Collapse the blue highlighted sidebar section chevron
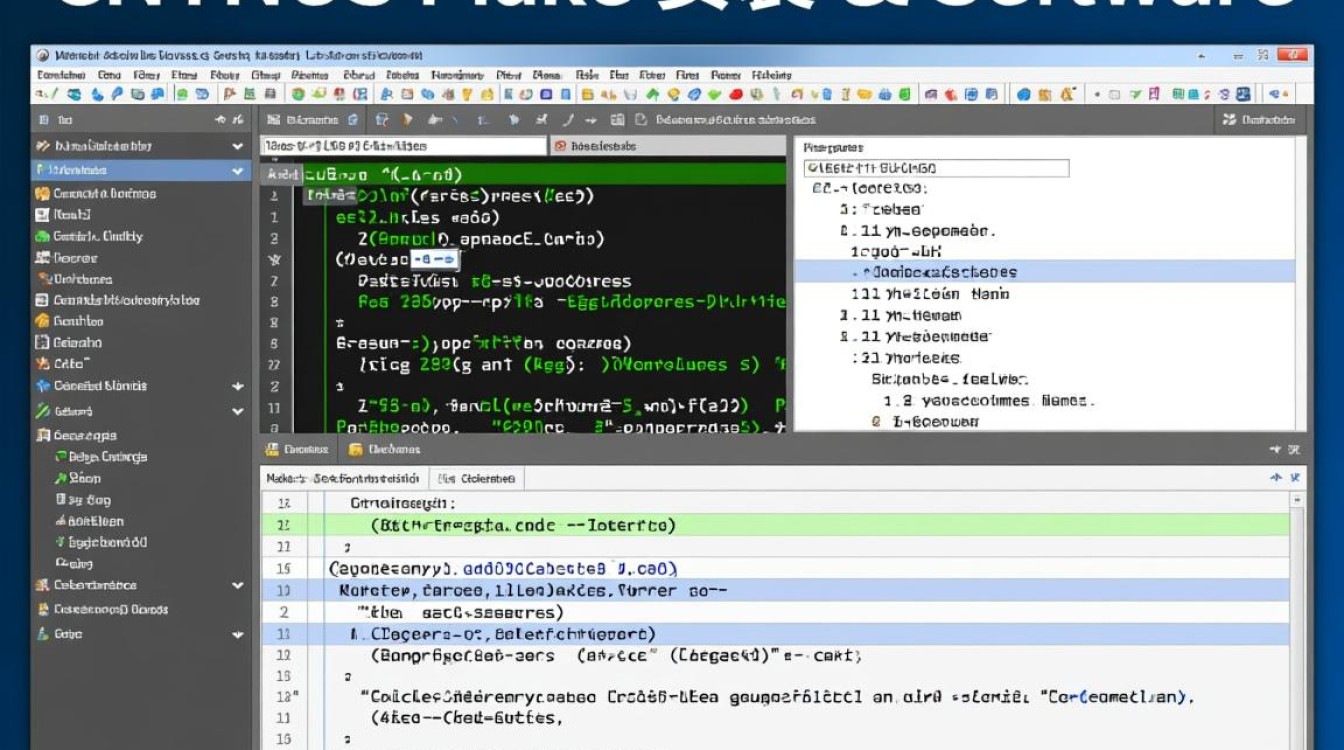The image size is (1344, 750). click(238, 171)
